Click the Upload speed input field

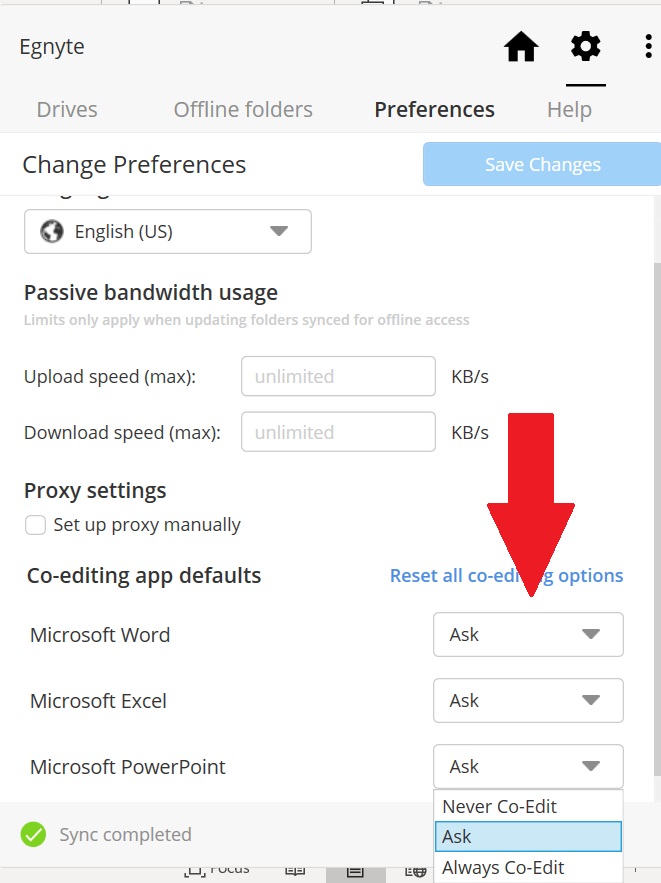pyautogui.click(x=338, y=377)
